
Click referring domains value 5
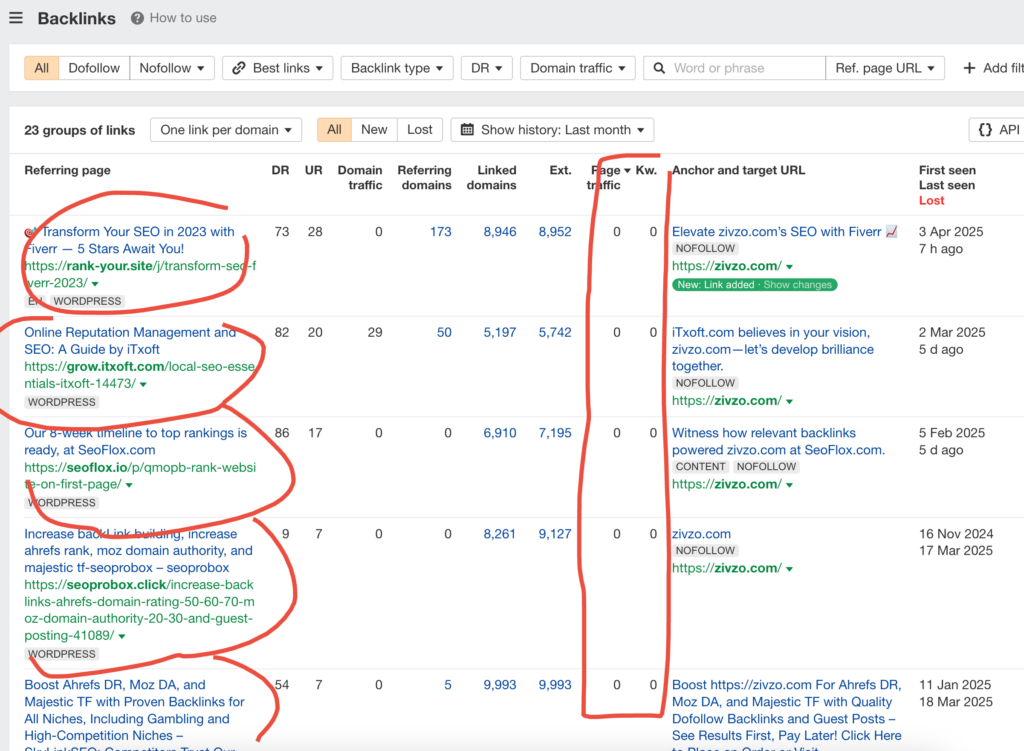[x=448, y=685]
